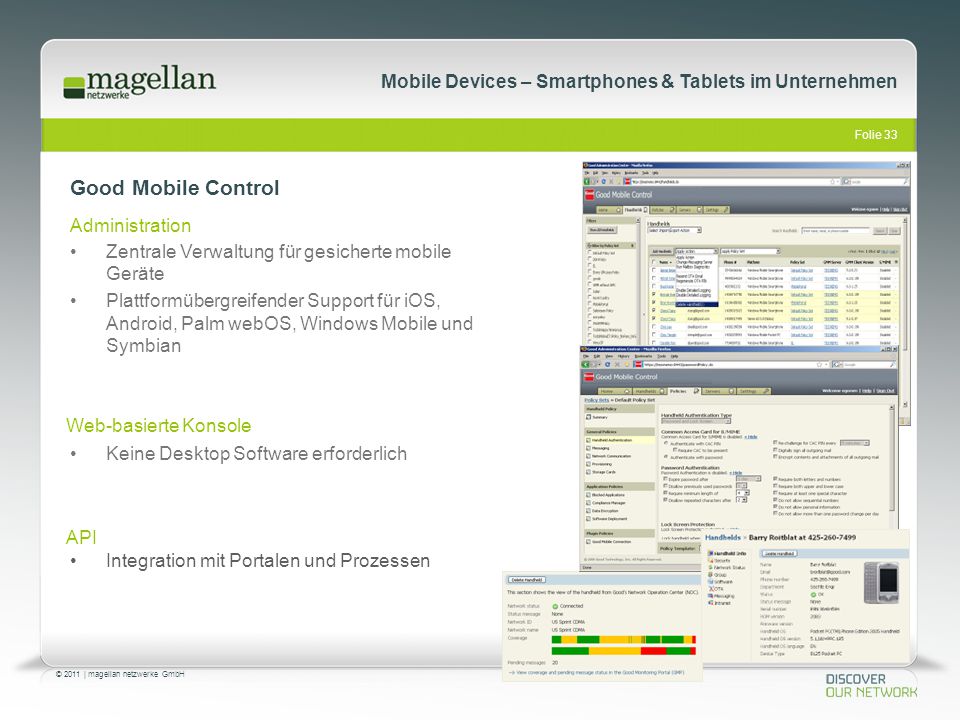
Task: Open Good Mobile Connection under Plugin Policies
Action: click(x=609, y=542)
